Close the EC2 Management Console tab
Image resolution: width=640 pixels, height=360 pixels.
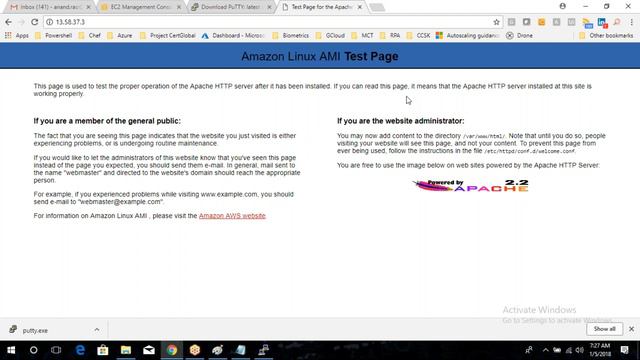179,7
